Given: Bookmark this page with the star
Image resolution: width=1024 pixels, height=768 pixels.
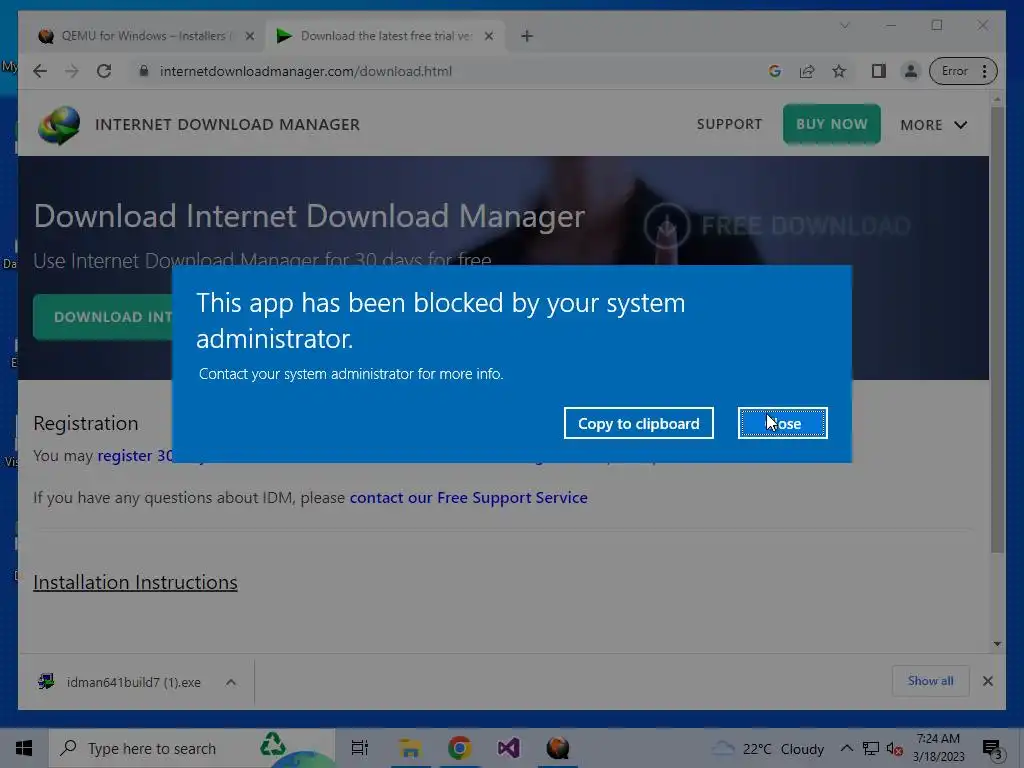Looking at the screenshot, I should tap(839, 71).
